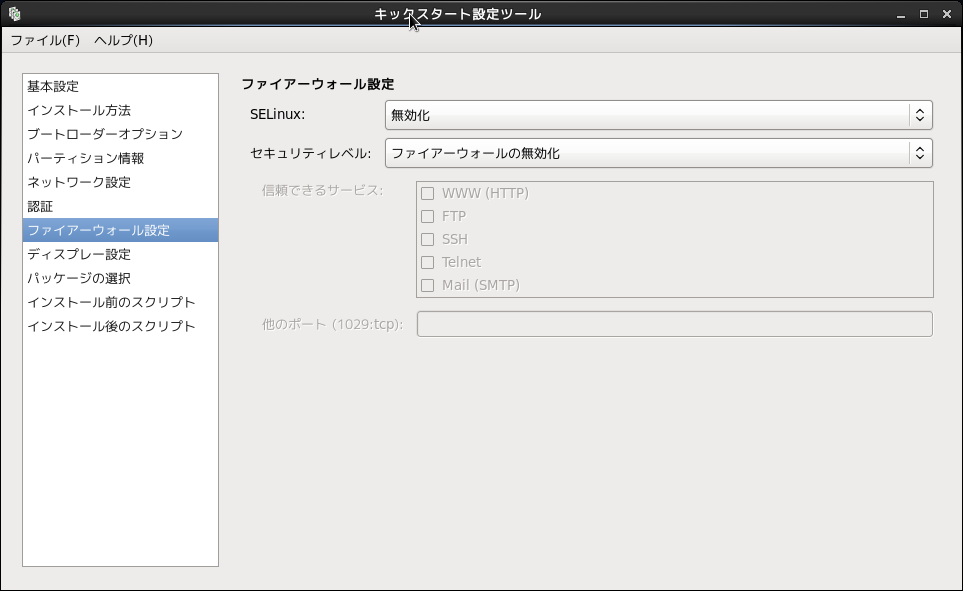The width and height of the screenshot is (963, 591).
Task: Toggle the SSH checkbox
Action: tap(428, 239)
